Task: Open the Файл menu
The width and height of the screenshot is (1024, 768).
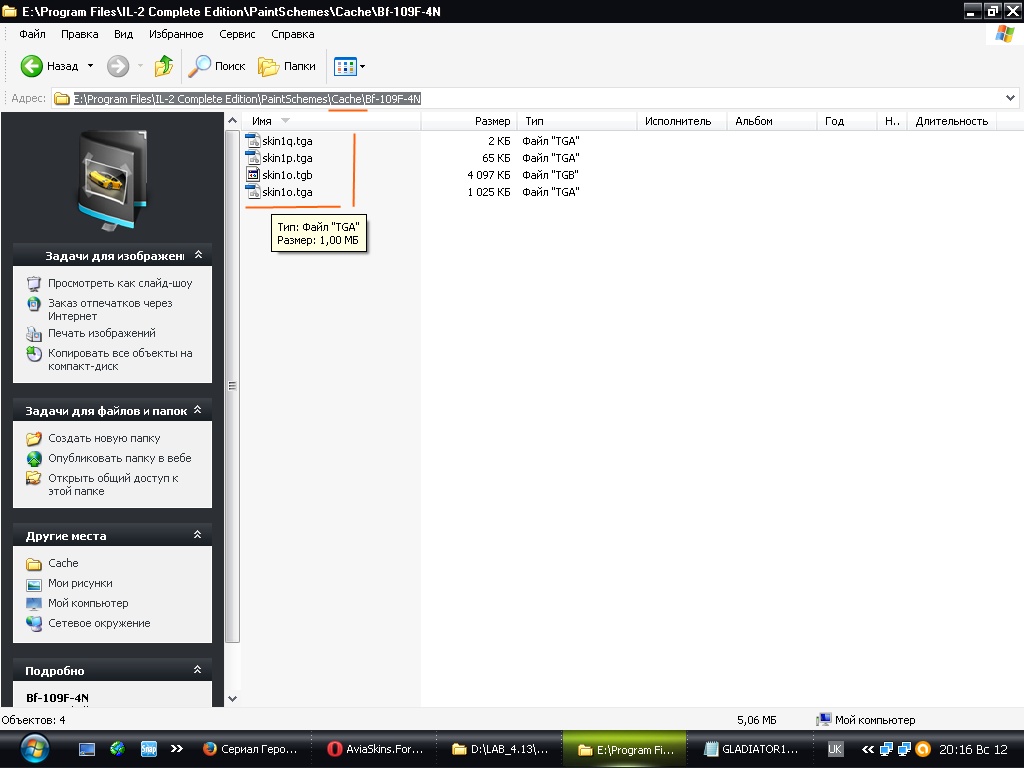Action: click(32, 34)
